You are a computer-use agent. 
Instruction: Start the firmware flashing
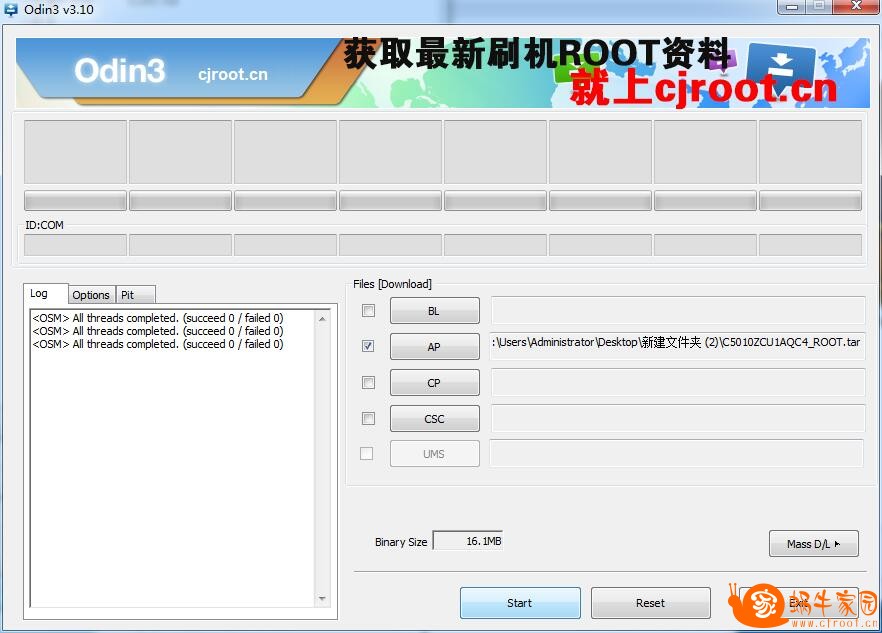pos(520,603)
